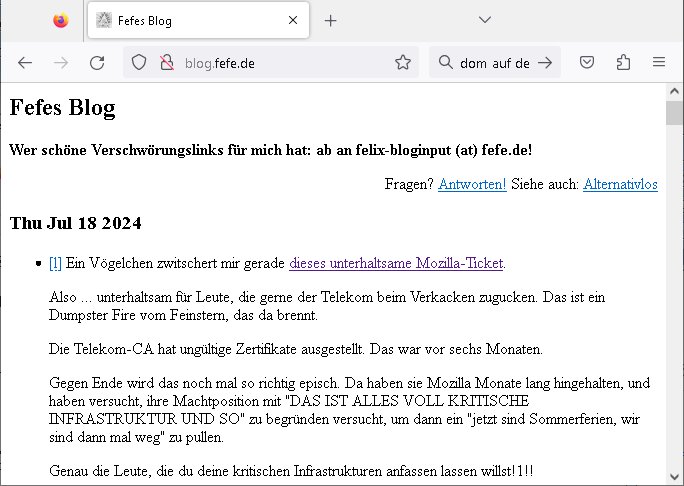Click the 'dom auf de' search field

click(495, 63)
